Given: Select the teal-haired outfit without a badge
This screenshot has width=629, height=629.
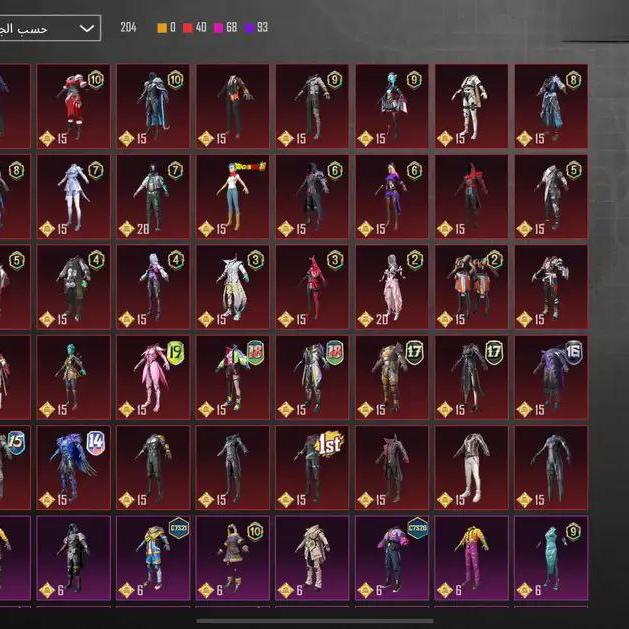Looking at the screenshot, I should [73, 377].
